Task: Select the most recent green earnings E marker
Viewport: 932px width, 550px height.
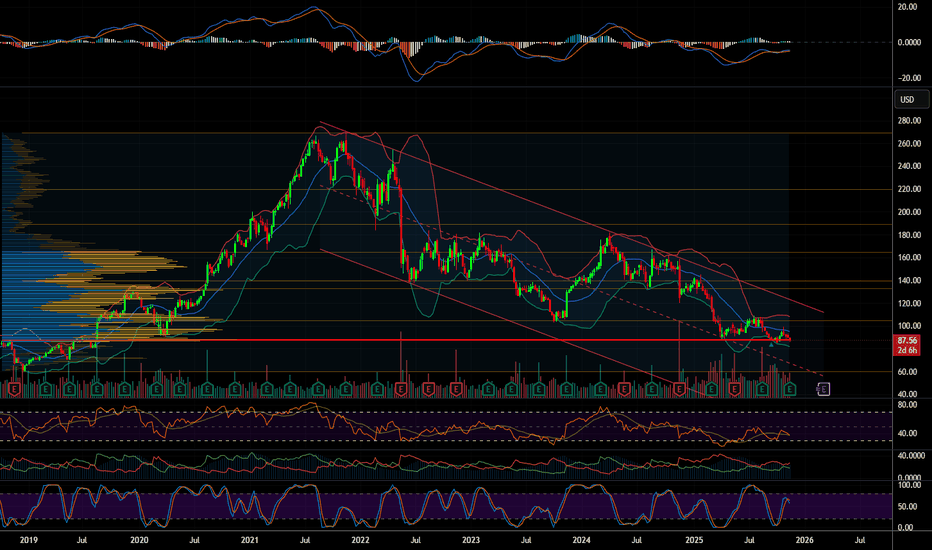Action: [790, 388]
